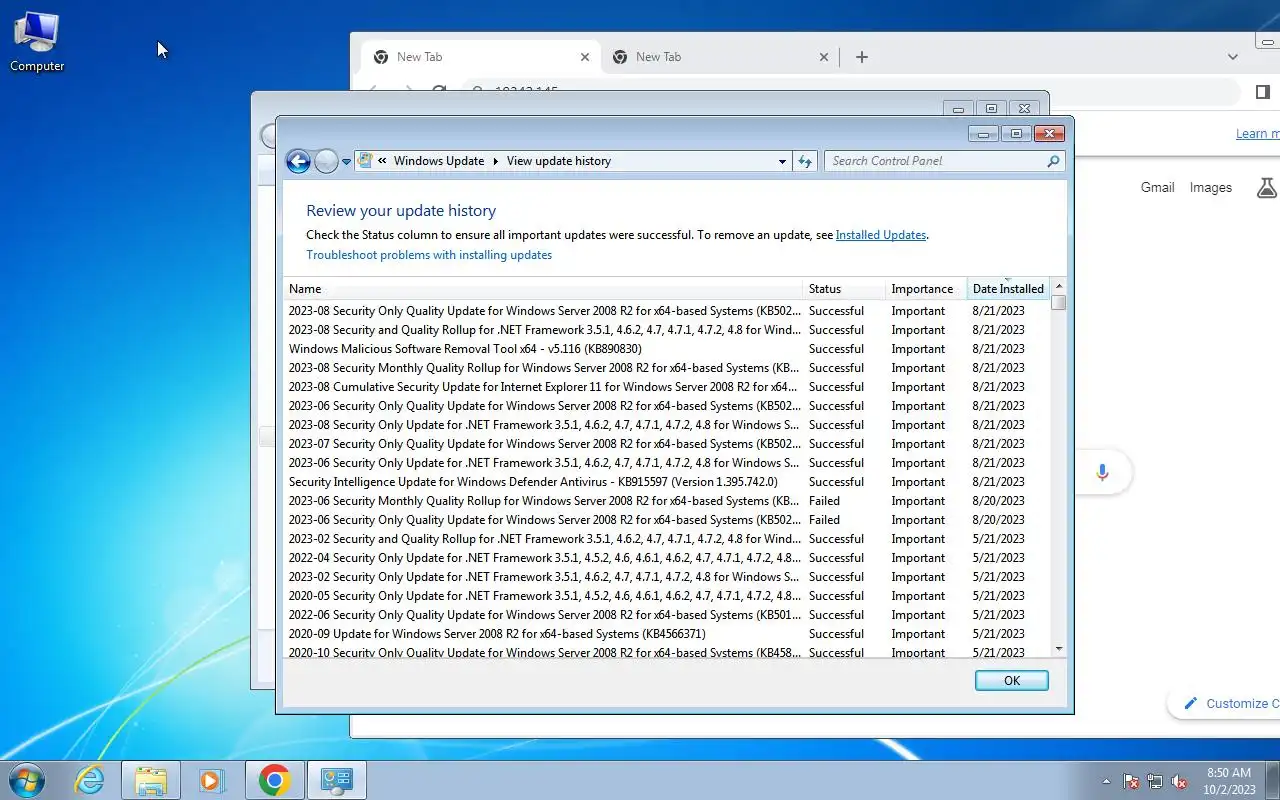
Task: Open Windows Explorer from the taskbar
Action: tap(151, 780)
